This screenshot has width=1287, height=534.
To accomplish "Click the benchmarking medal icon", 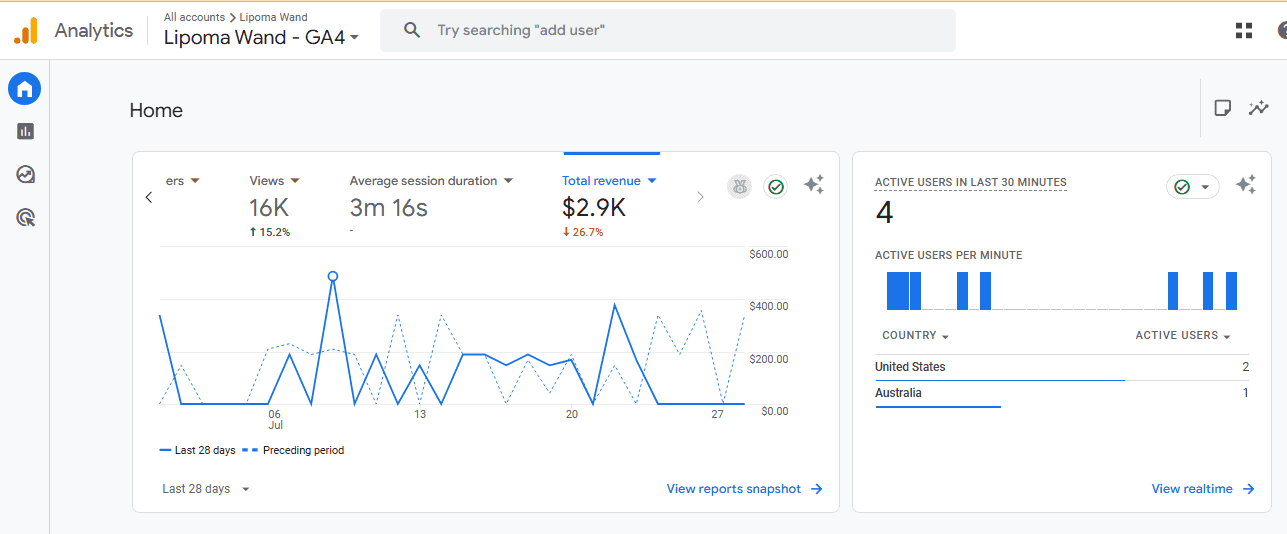I will [x=739, y=186].
